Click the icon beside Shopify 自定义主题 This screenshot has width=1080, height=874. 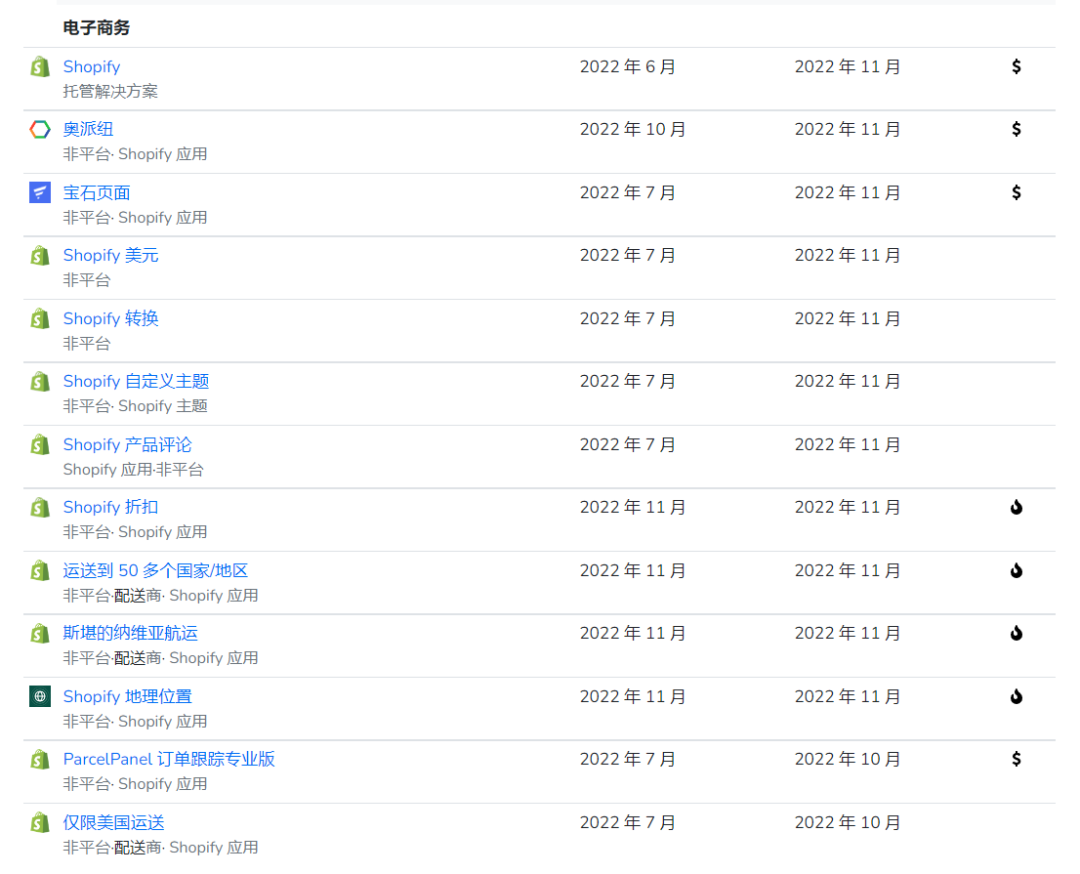(x=40, y=382)
